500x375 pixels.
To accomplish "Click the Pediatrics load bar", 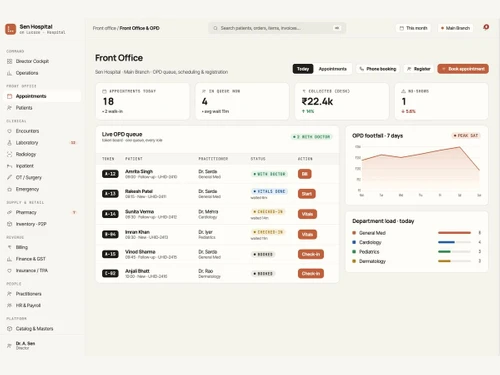I will pyautogui.click(x=454, y=252).
